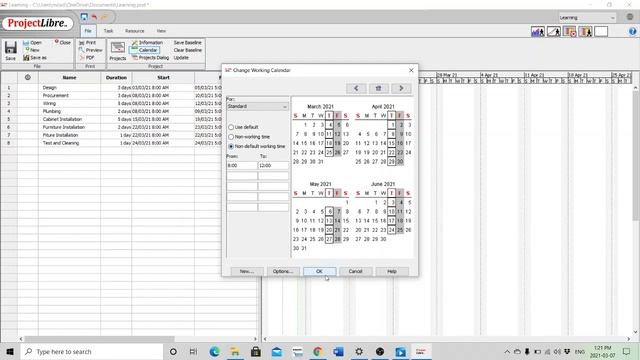Click the Open file icon in ribbon

(x=26, y=42)
